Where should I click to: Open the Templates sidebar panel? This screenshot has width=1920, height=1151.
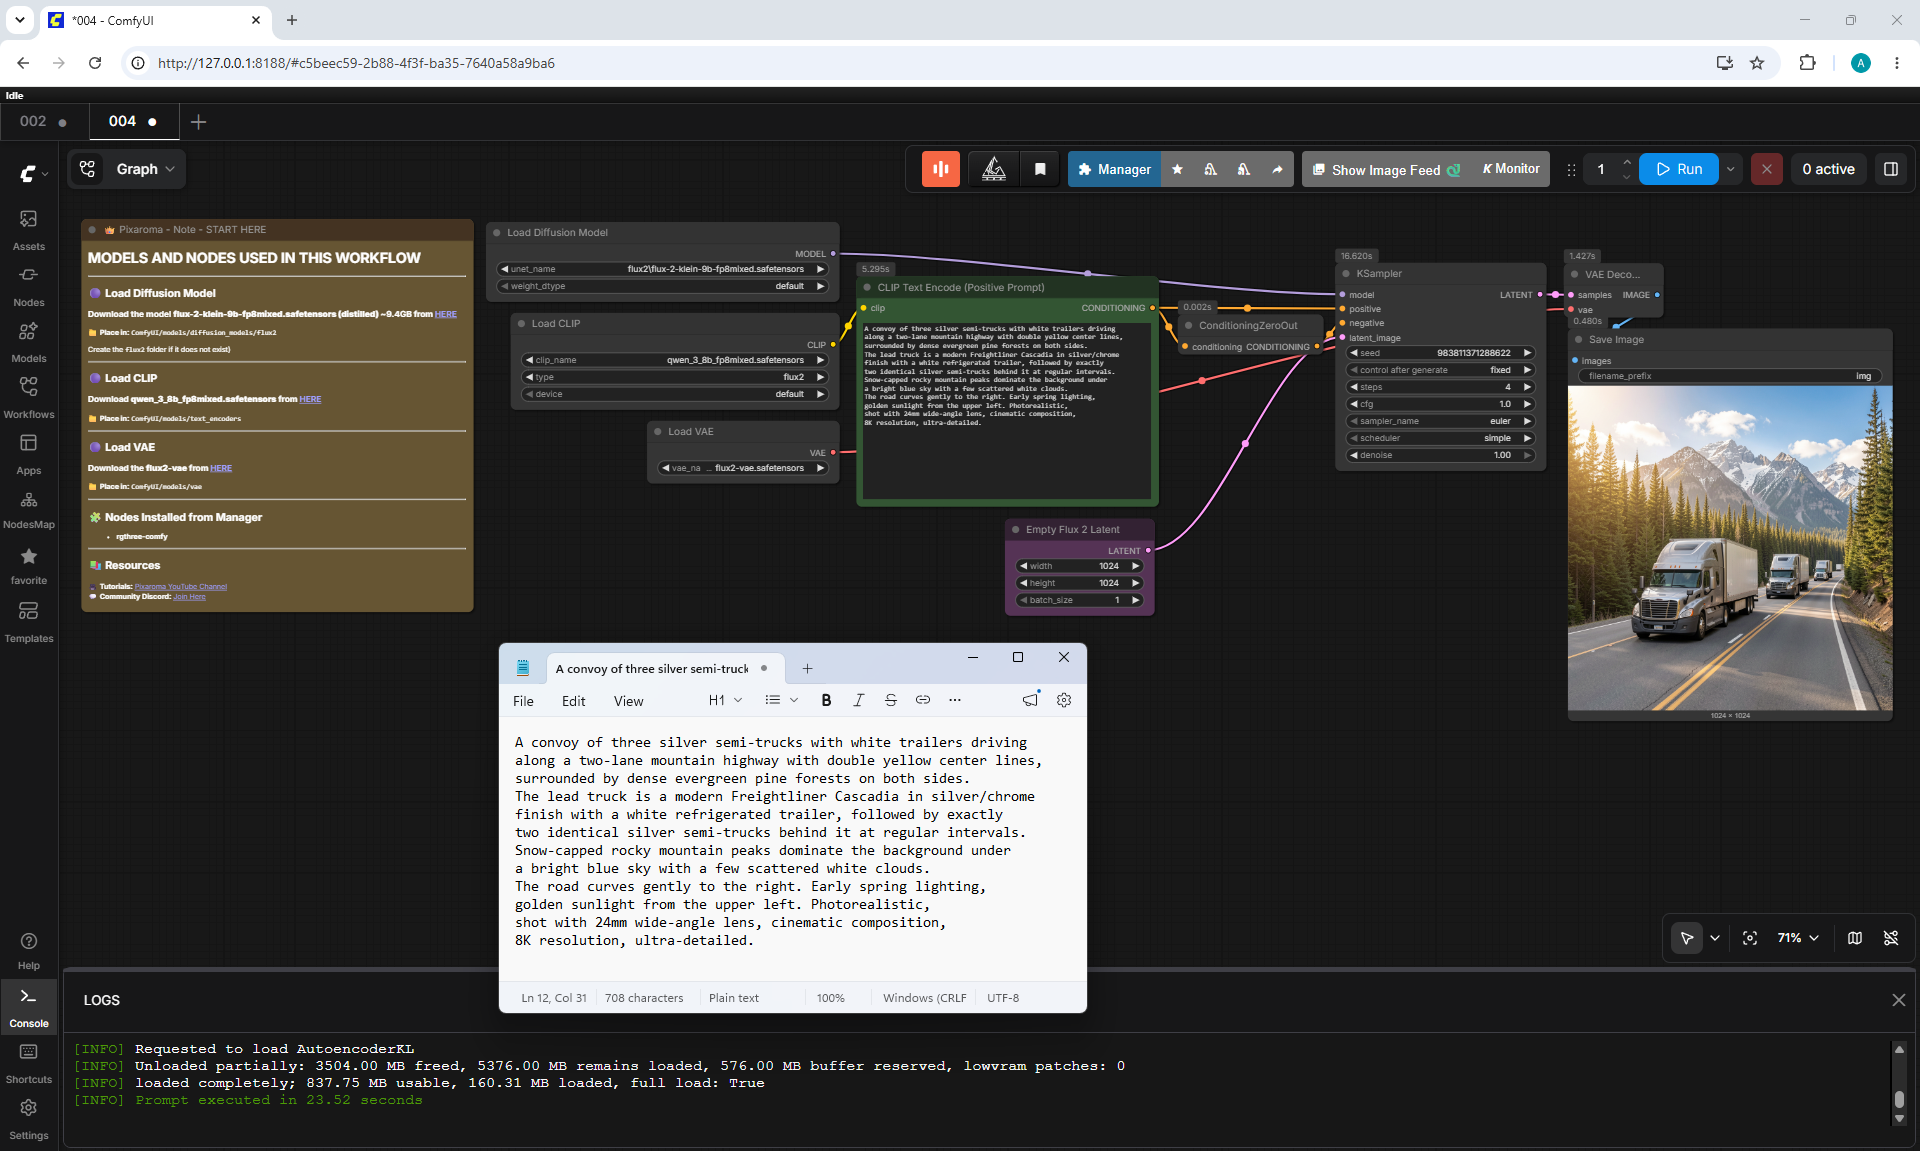pos(29,621)
